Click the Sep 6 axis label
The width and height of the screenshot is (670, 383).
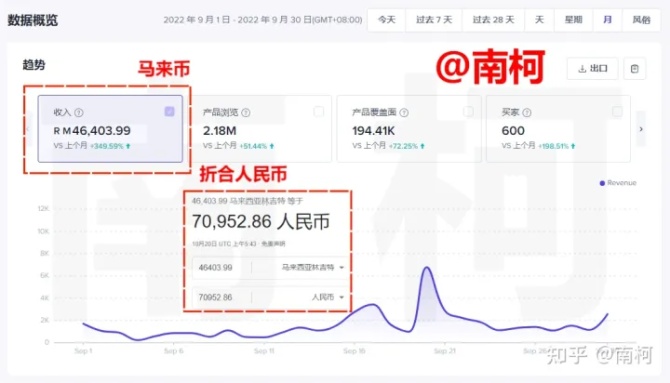coord(173,351)
